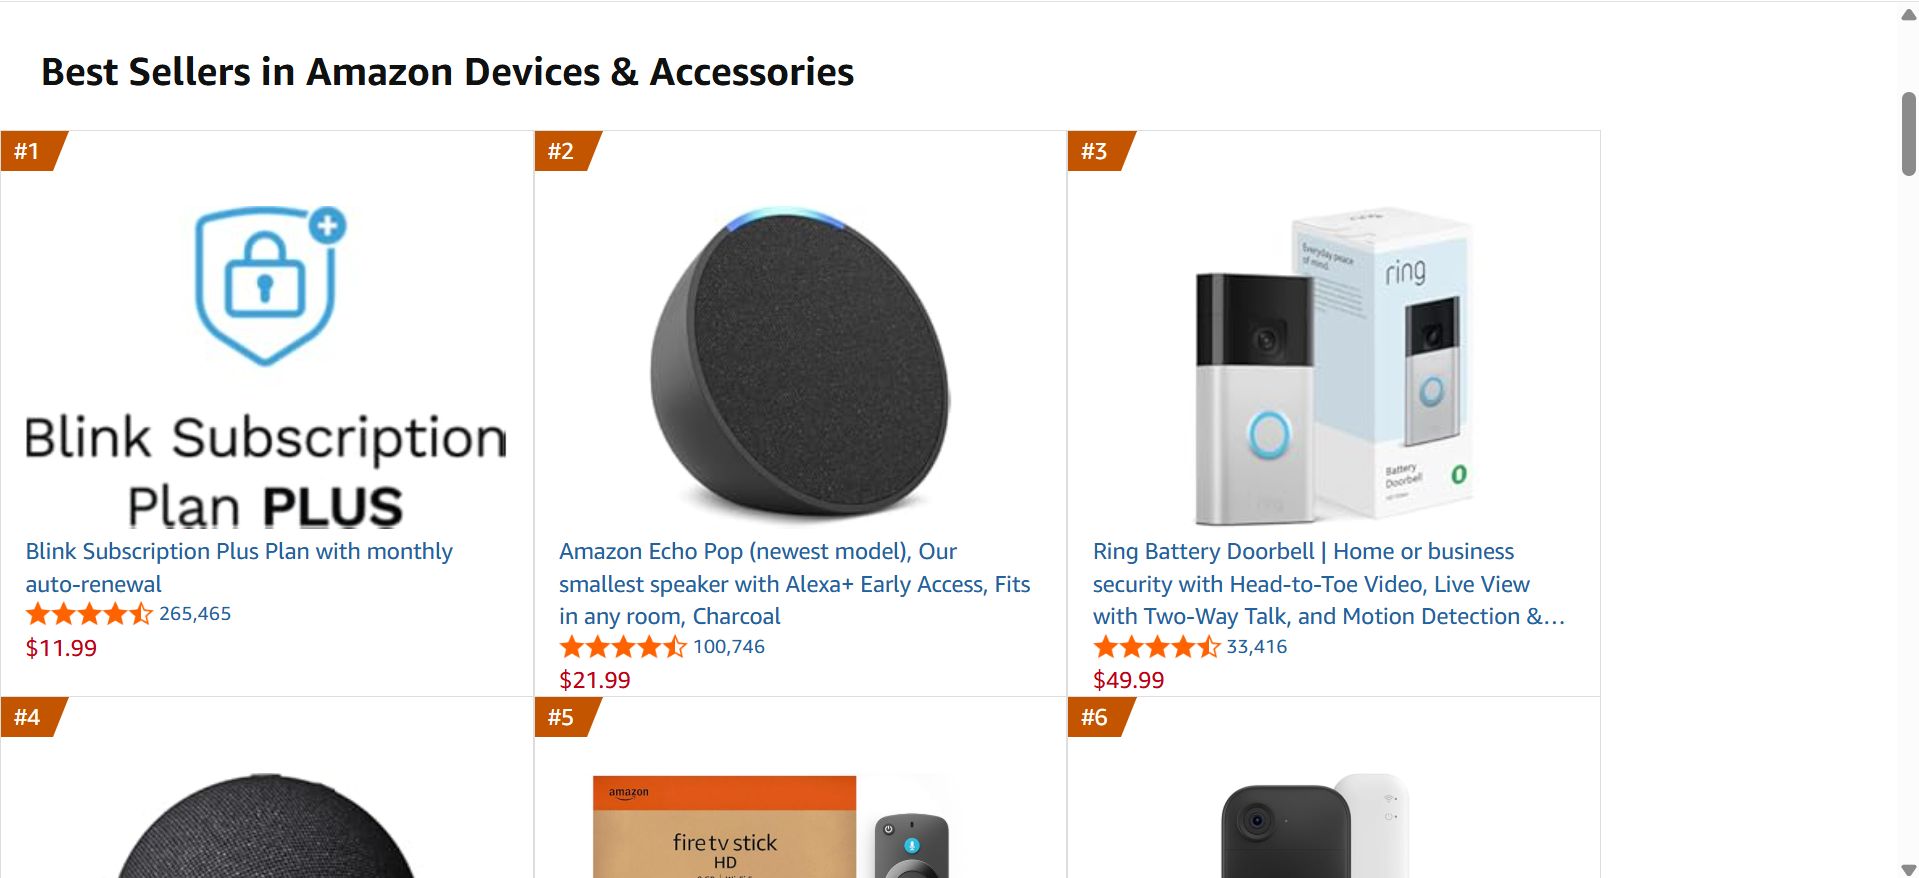Click the $11.99 price
The height and width of the screenshot is (878, 1919).
click(61, 648)
